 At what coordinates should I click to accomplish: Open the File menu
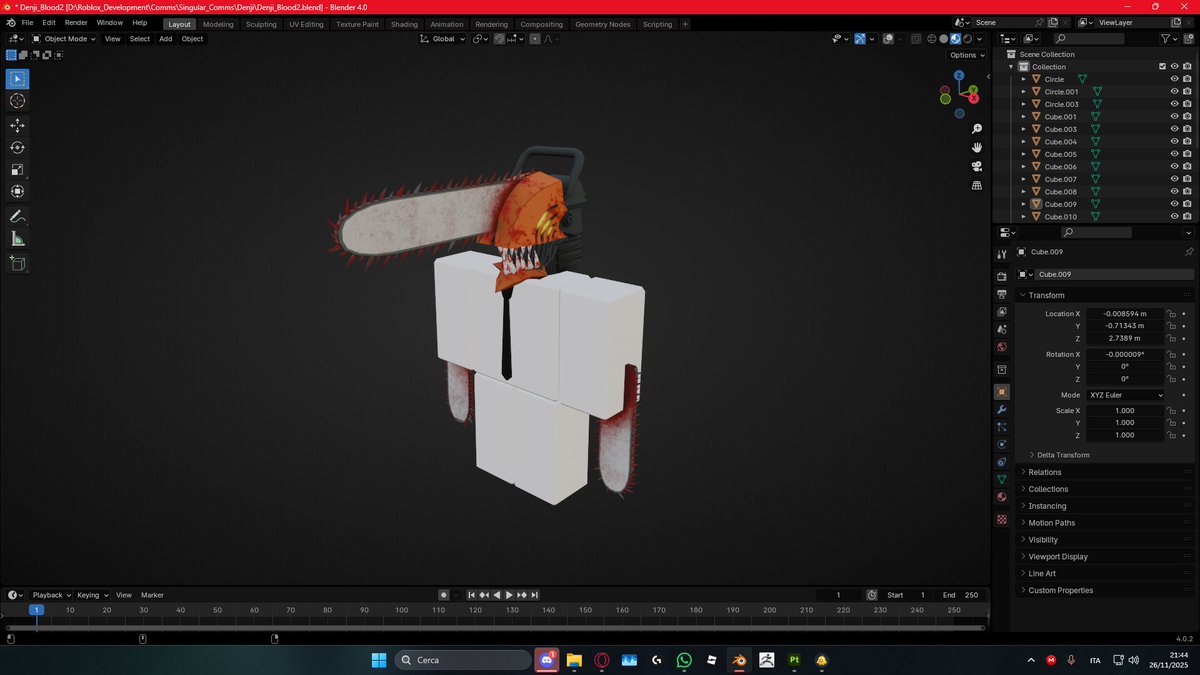pyautogui.click(x=27, y=22)
